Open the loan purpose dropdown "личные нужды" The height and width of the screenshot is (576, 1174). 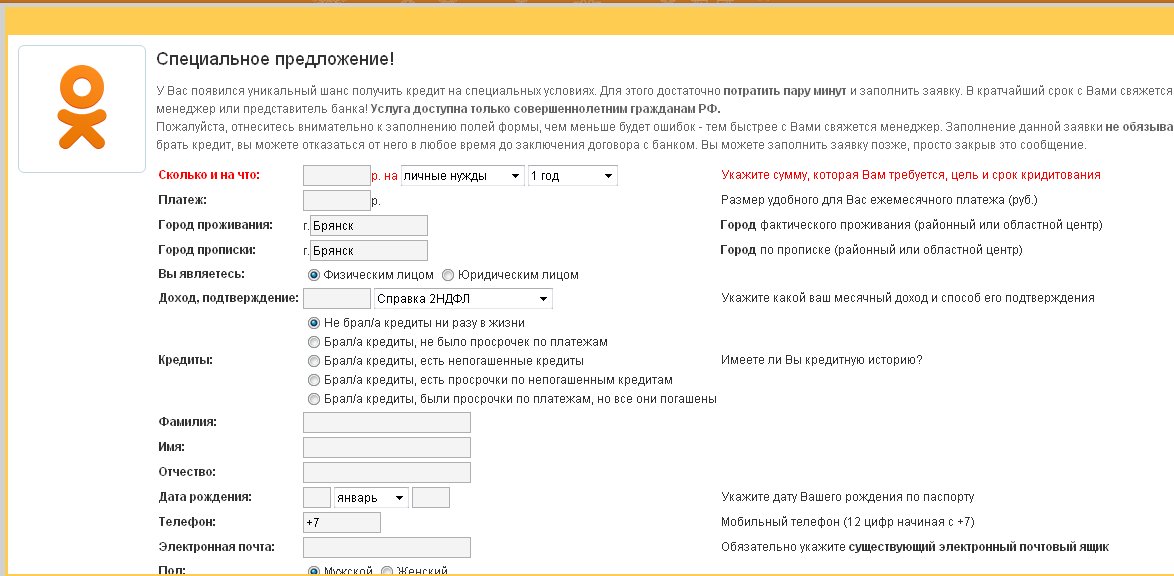[463, 176]
